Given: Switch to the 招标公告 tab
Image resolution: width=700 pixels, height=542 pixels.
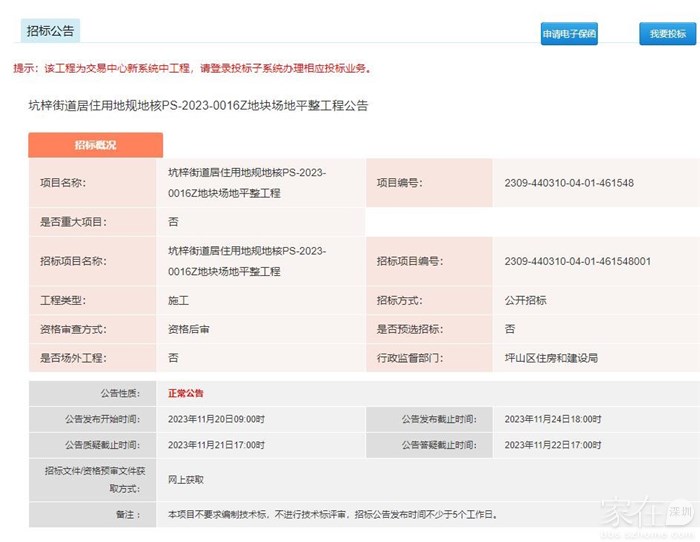Looking at the screenshot, I should [x=49, y=31].
